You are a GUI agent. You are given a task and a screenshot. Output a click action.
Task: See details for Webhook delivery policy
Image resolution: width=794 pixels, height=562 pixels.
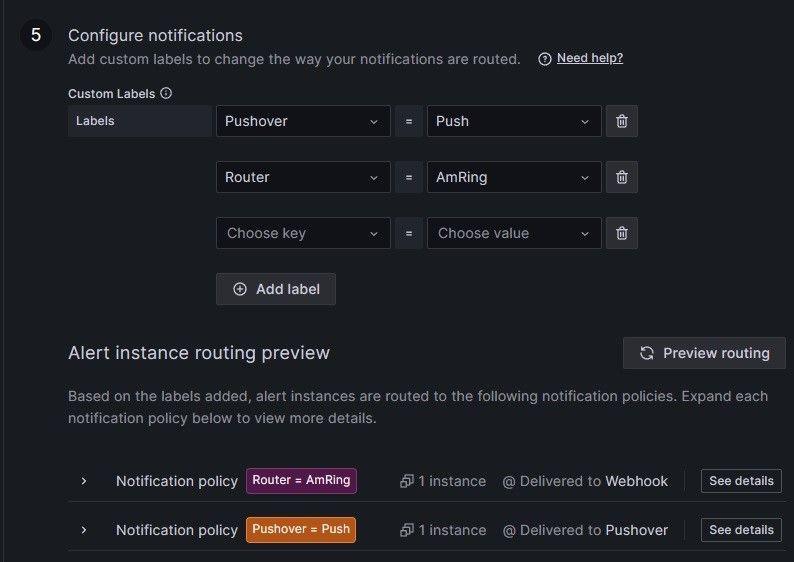tap(741, 481)
